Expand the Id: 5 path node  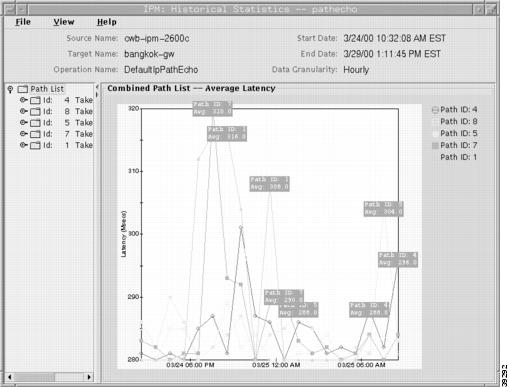coord(23,122)
